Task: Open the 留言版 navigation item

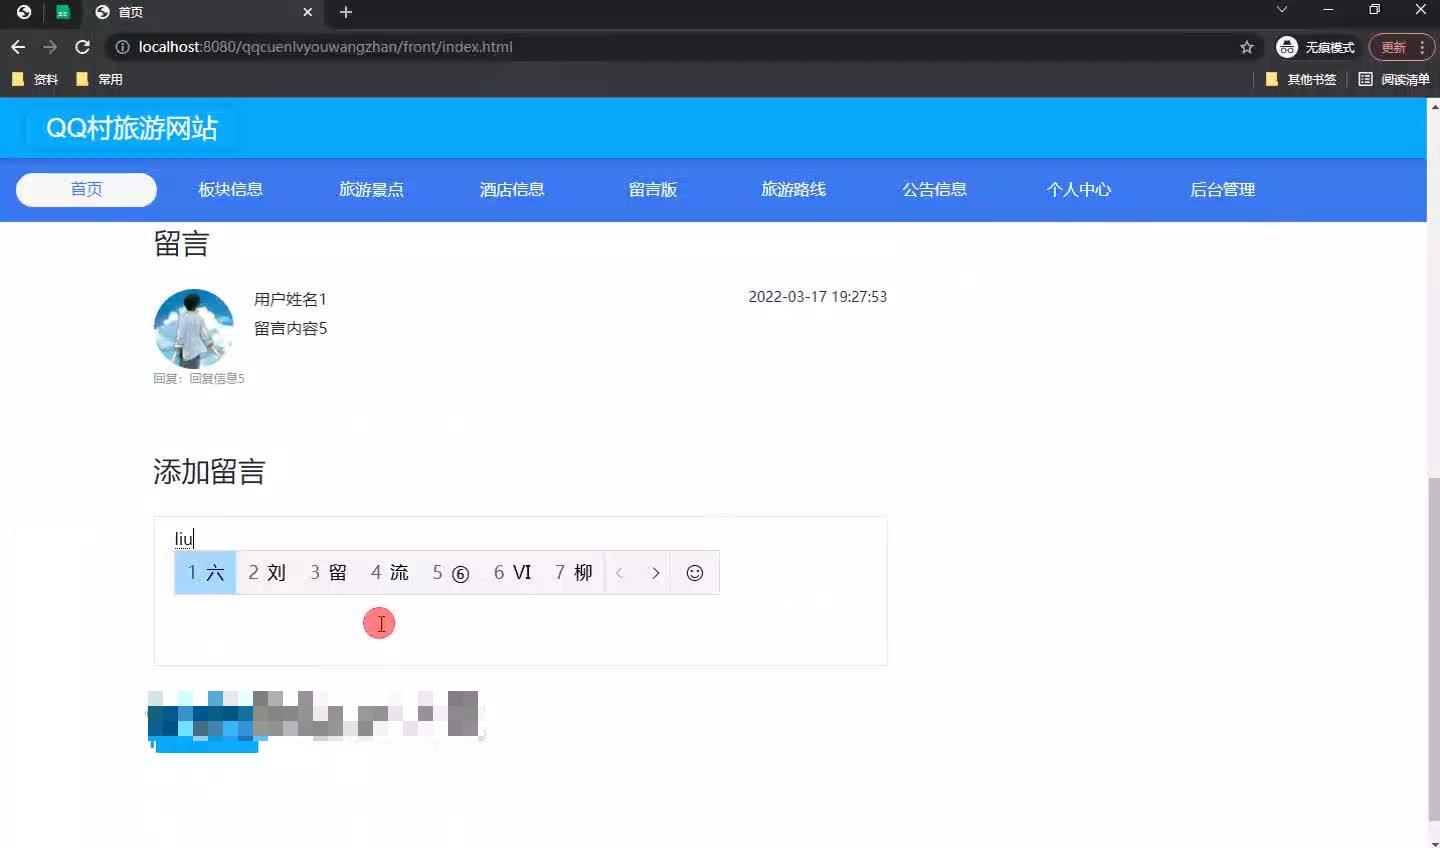Action: pos(653,189)
